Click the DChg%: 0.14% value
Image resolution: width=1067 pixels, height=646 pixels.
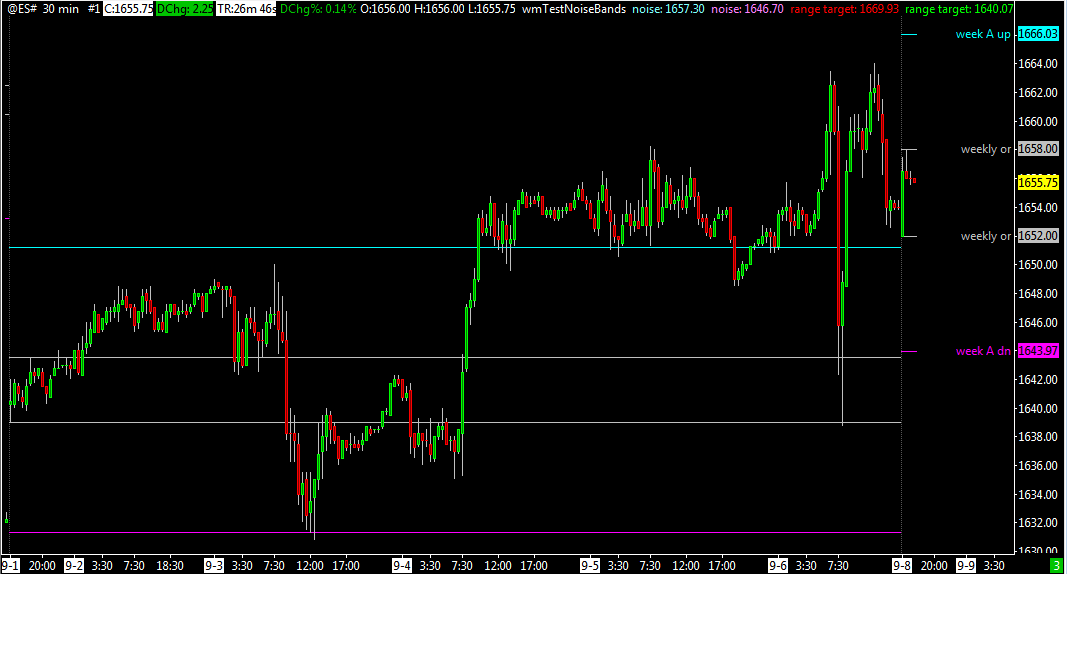point(318,9)
